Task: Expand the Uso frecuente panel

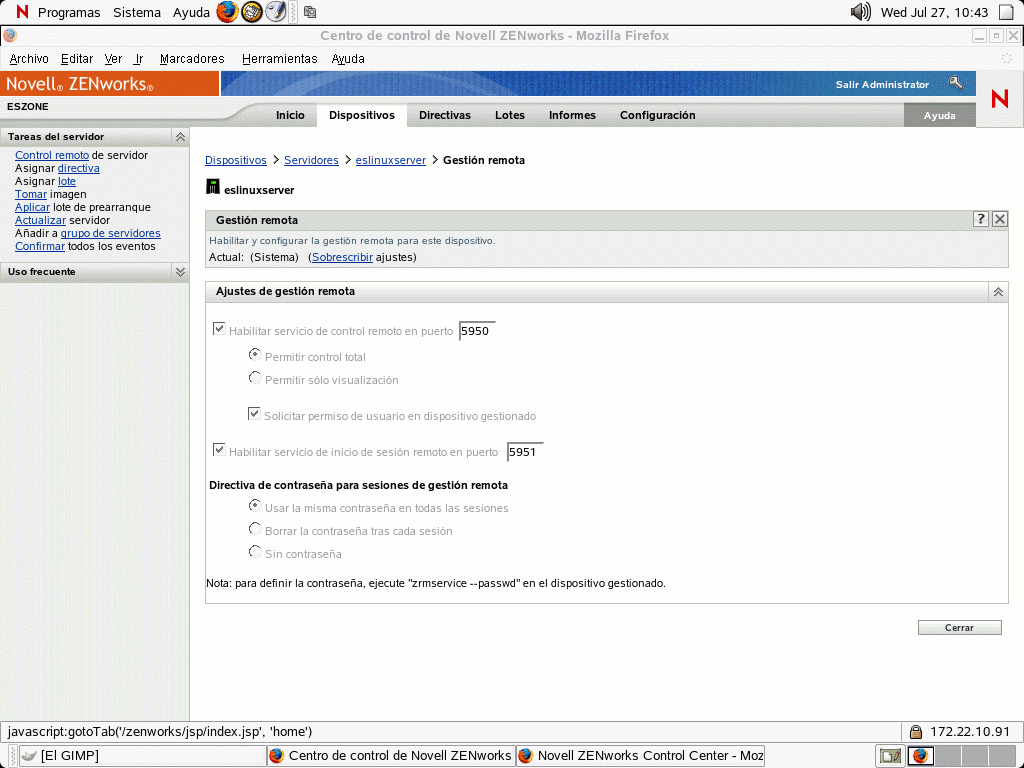Action: tap(180, 272)
